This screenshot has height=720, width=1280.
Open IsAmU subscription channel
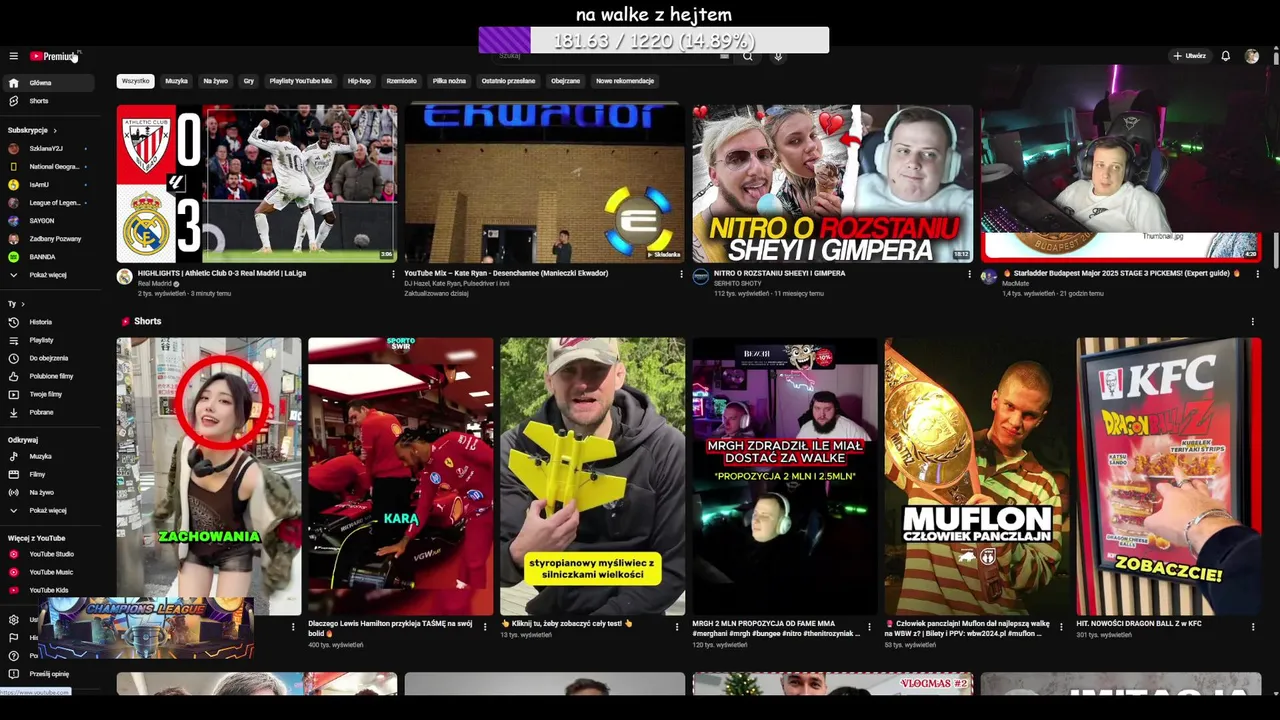tap(50, 185)
